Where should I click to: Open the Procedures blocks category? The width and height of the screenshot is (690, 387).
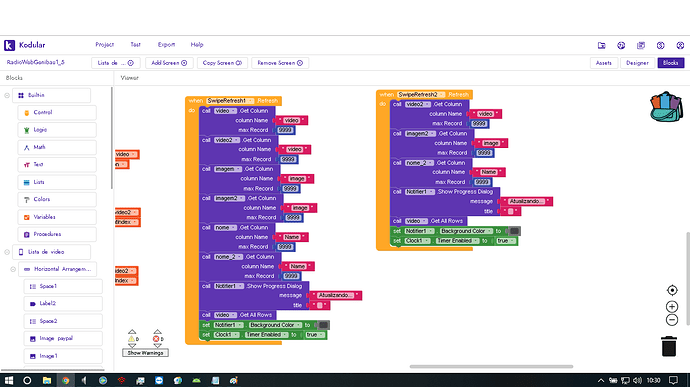pos(57,234)
